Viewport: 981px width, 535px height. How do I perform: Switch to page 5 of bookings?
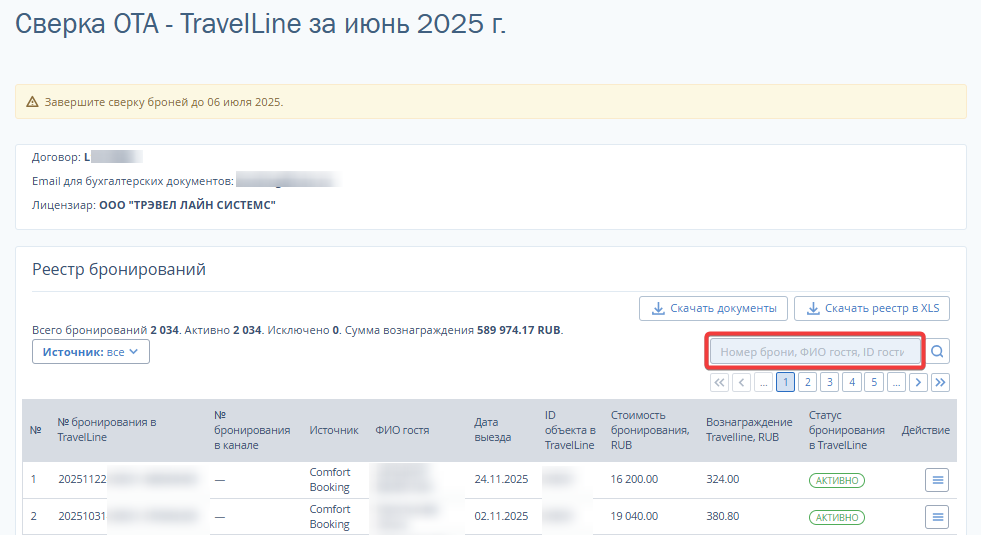tap(873, 382)
